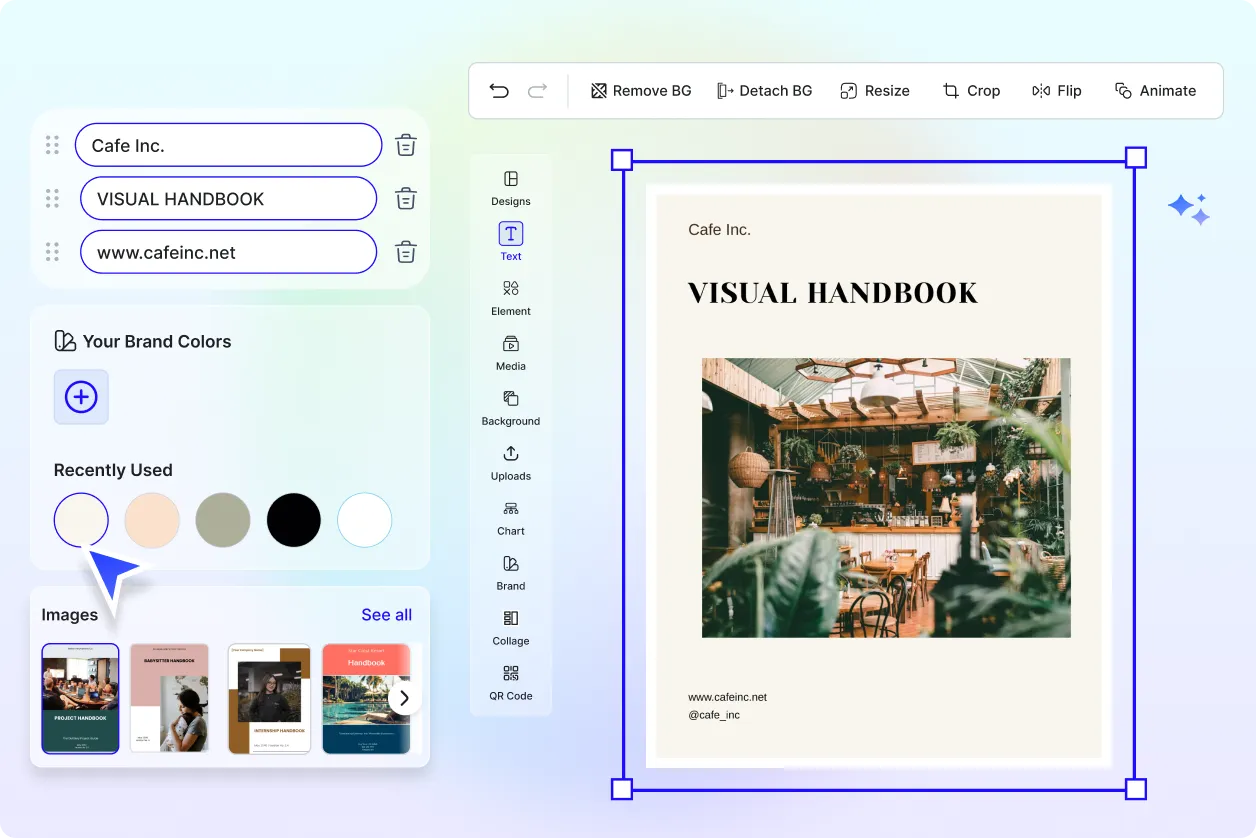The width and height of the screenshot is (1256, 838).
Task: Delete the Cafe Inc. text row
Action: (x=405, y=145)
